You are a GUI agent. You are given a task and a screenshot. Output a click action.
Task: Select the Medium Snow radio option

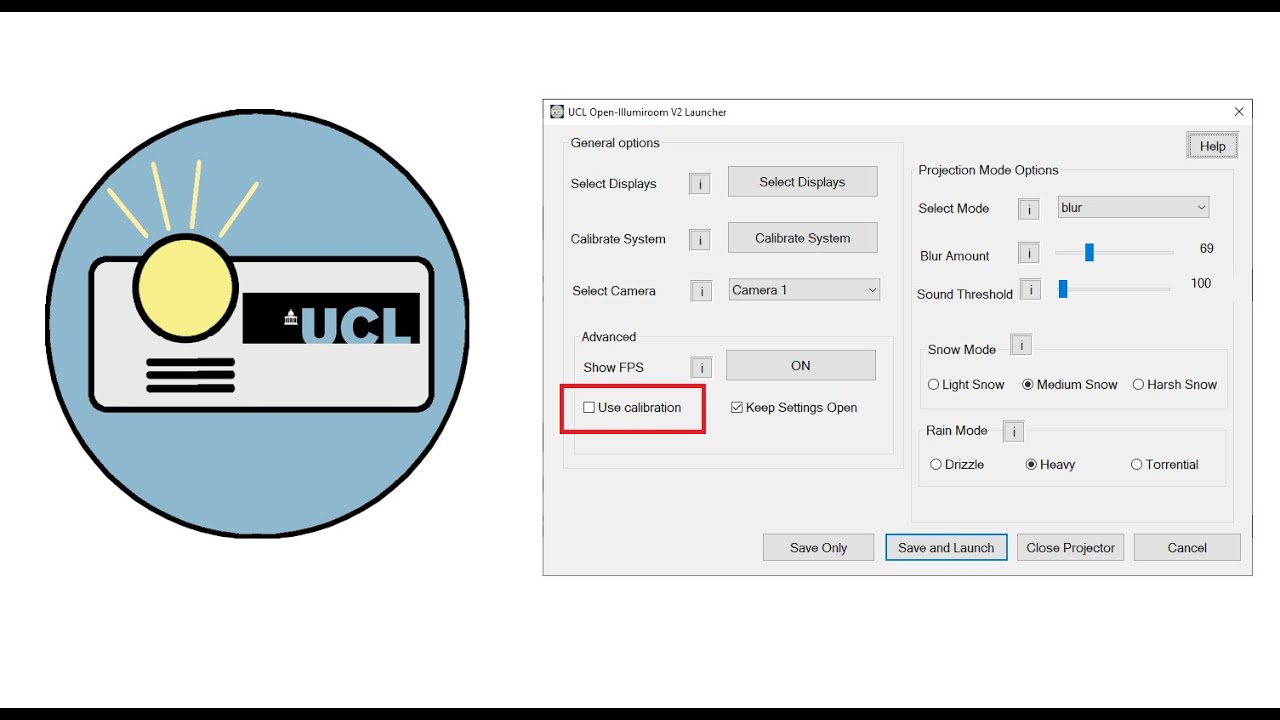pos(1028,384)
